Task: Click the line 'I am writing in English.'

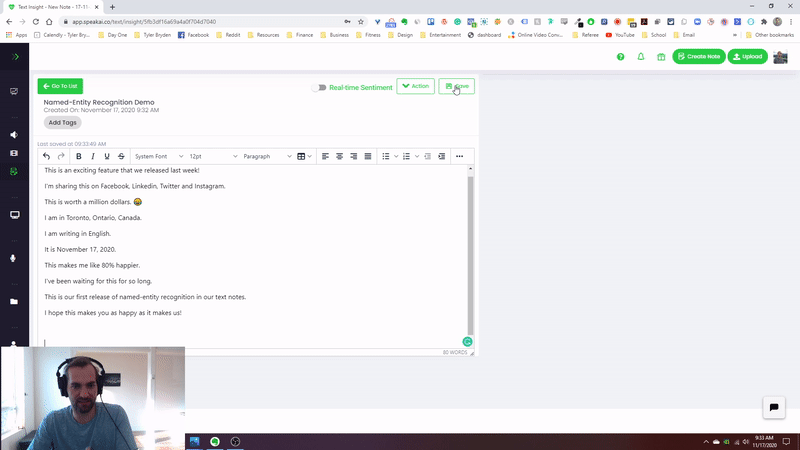Action: click(x=78, y=234)
